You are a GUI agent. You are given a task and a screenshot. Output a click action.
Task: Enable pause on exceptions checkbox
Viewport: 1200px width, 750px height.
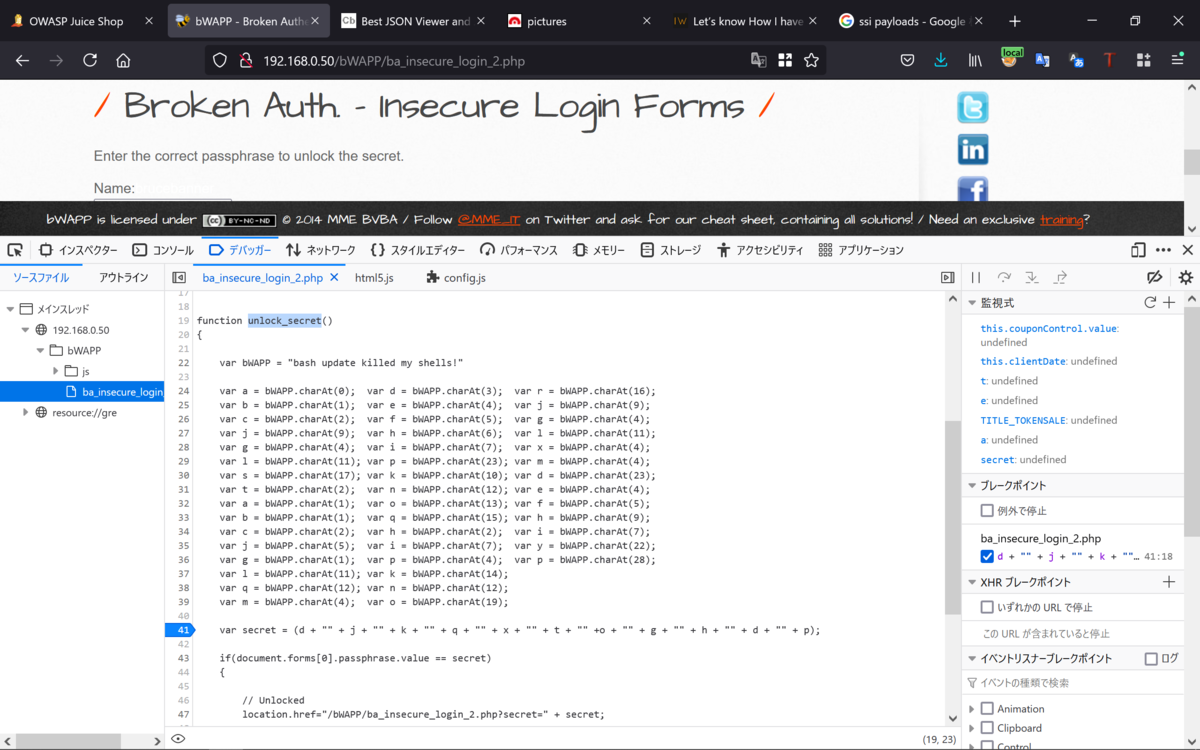[985, 510]
